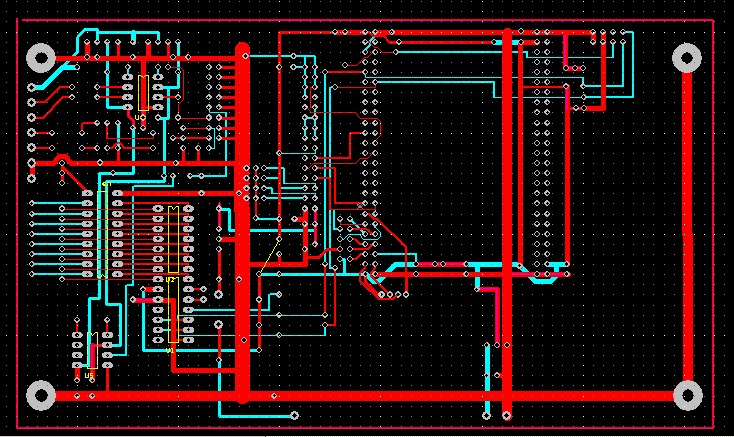
Task: Select the tall yellow outline of U2 chip
Action: click(x=173, y=239)
